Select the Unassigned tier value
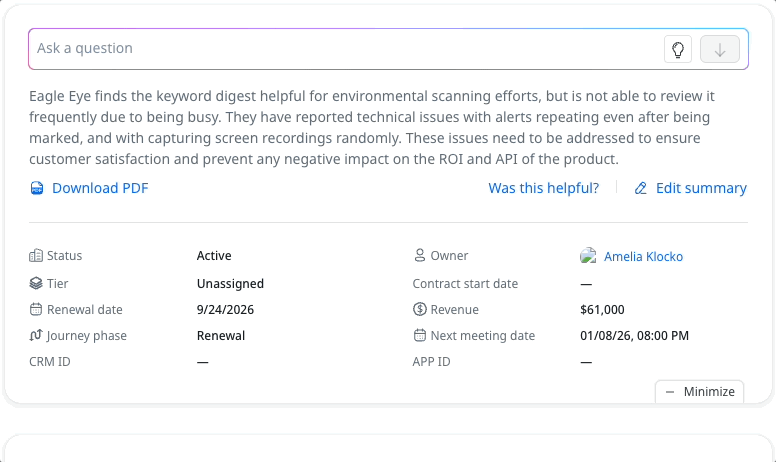 point(230,284)
